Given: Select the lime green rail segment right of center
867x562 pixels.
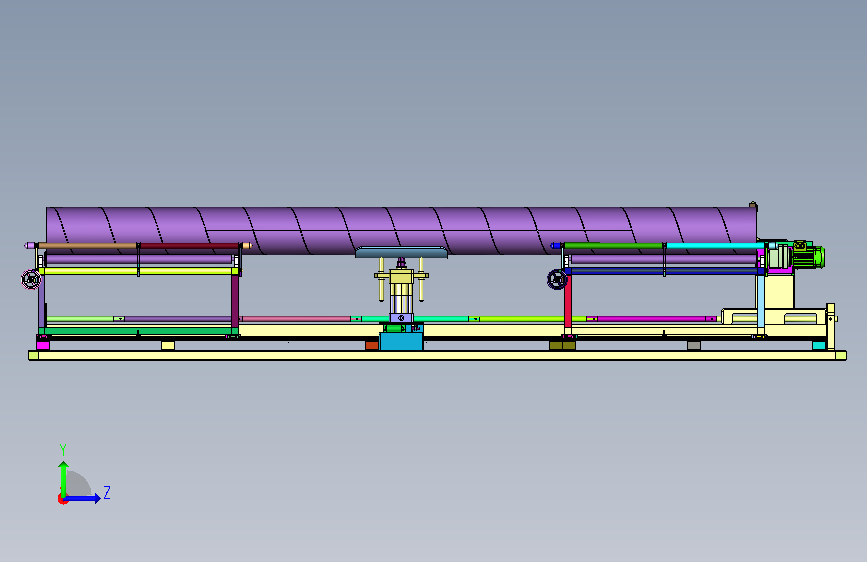Looking at the screenshot, I should click(x=533, y=319).
